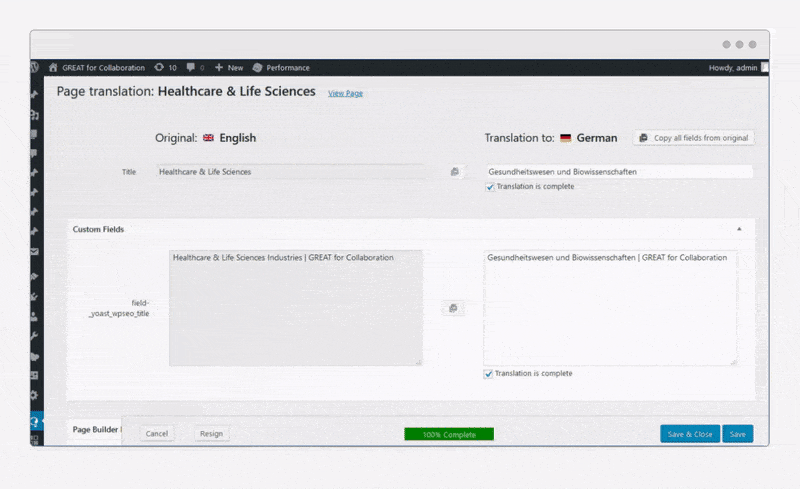Click the Performance gauge icon in admin bar

click(257, 68)
